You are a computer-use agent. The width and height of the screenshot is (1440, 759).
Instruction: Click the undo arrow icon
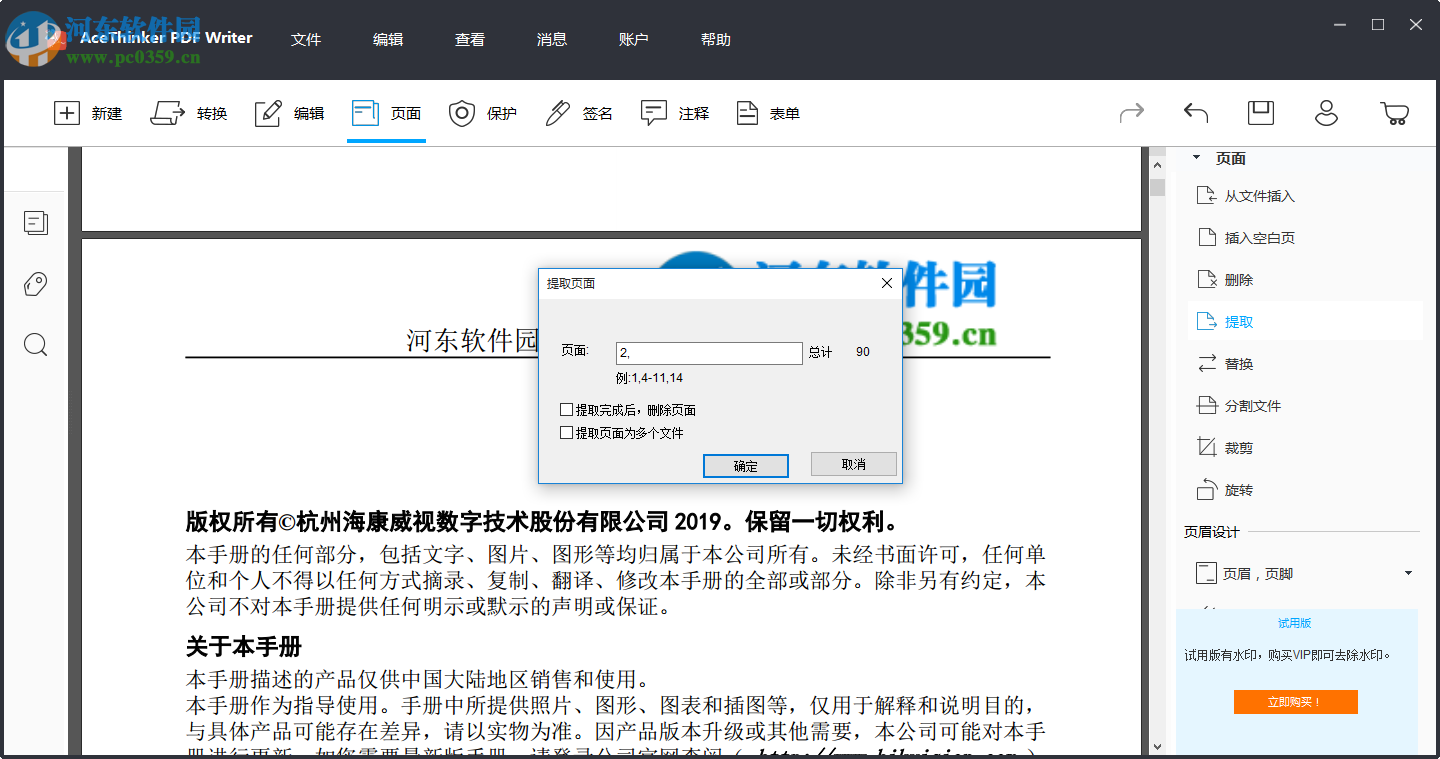pos(1195,113)
